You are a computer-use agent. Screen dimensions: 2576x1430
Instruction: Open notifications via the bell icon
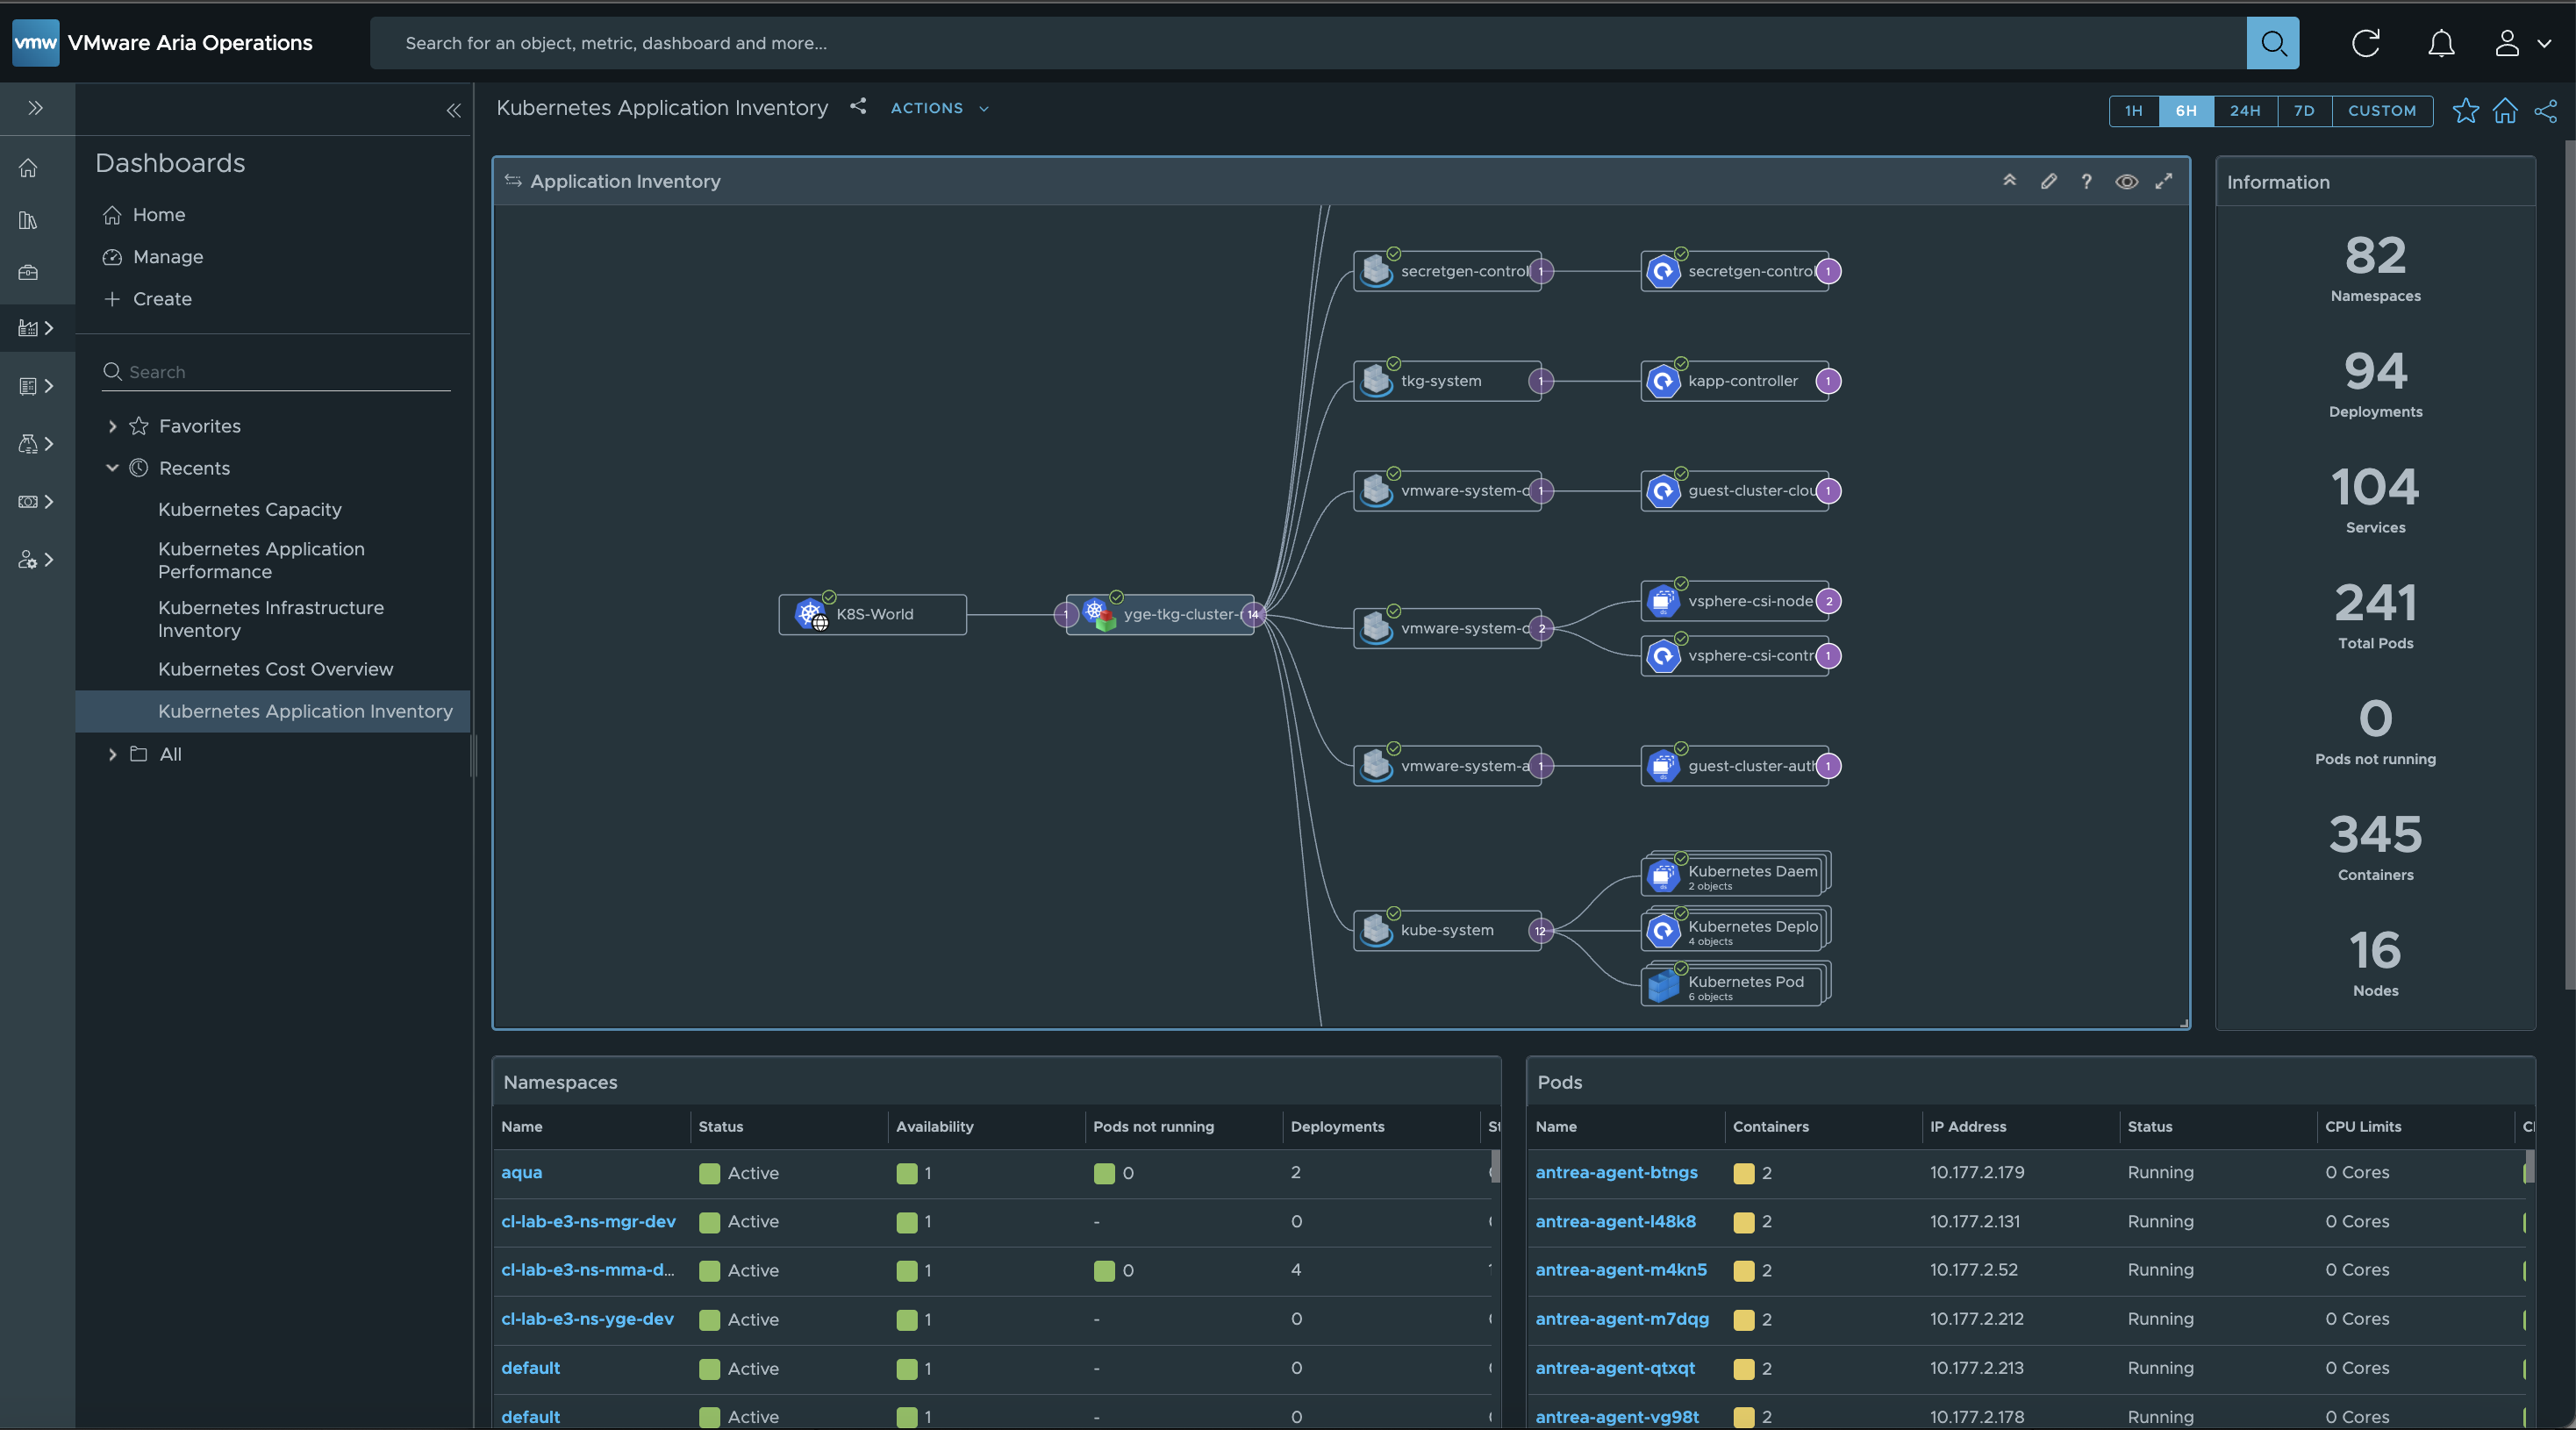tap(2440, 43)
